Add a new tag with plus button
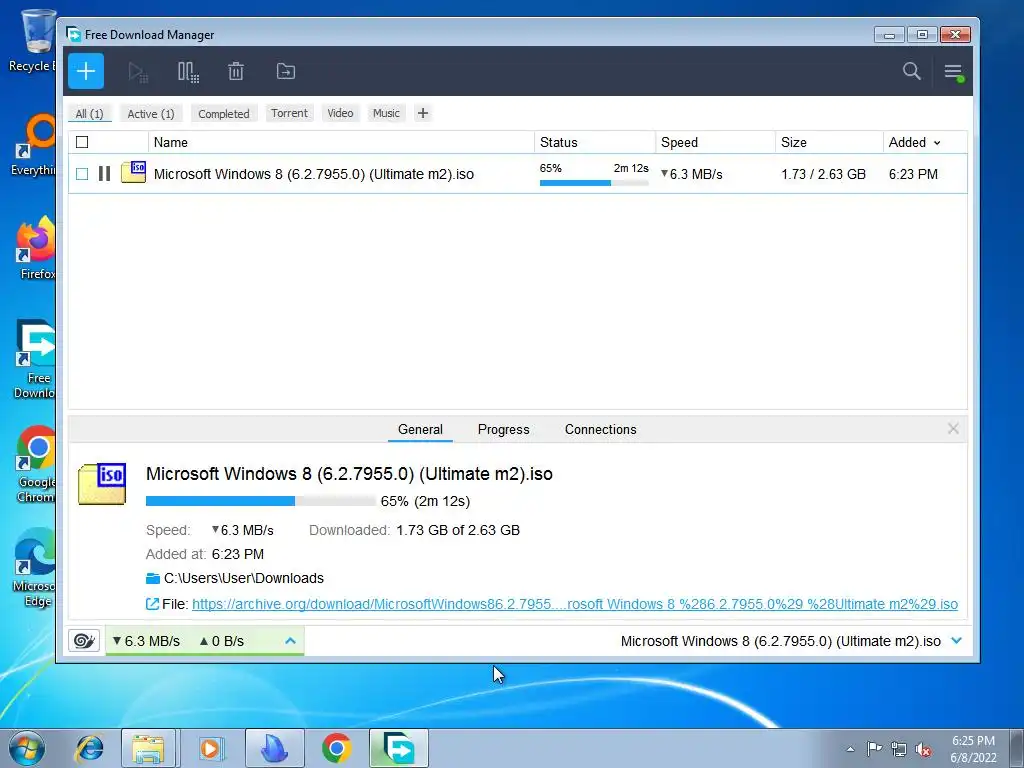The height and width of the screenshot is (768, 1024). tap(423, 113)
